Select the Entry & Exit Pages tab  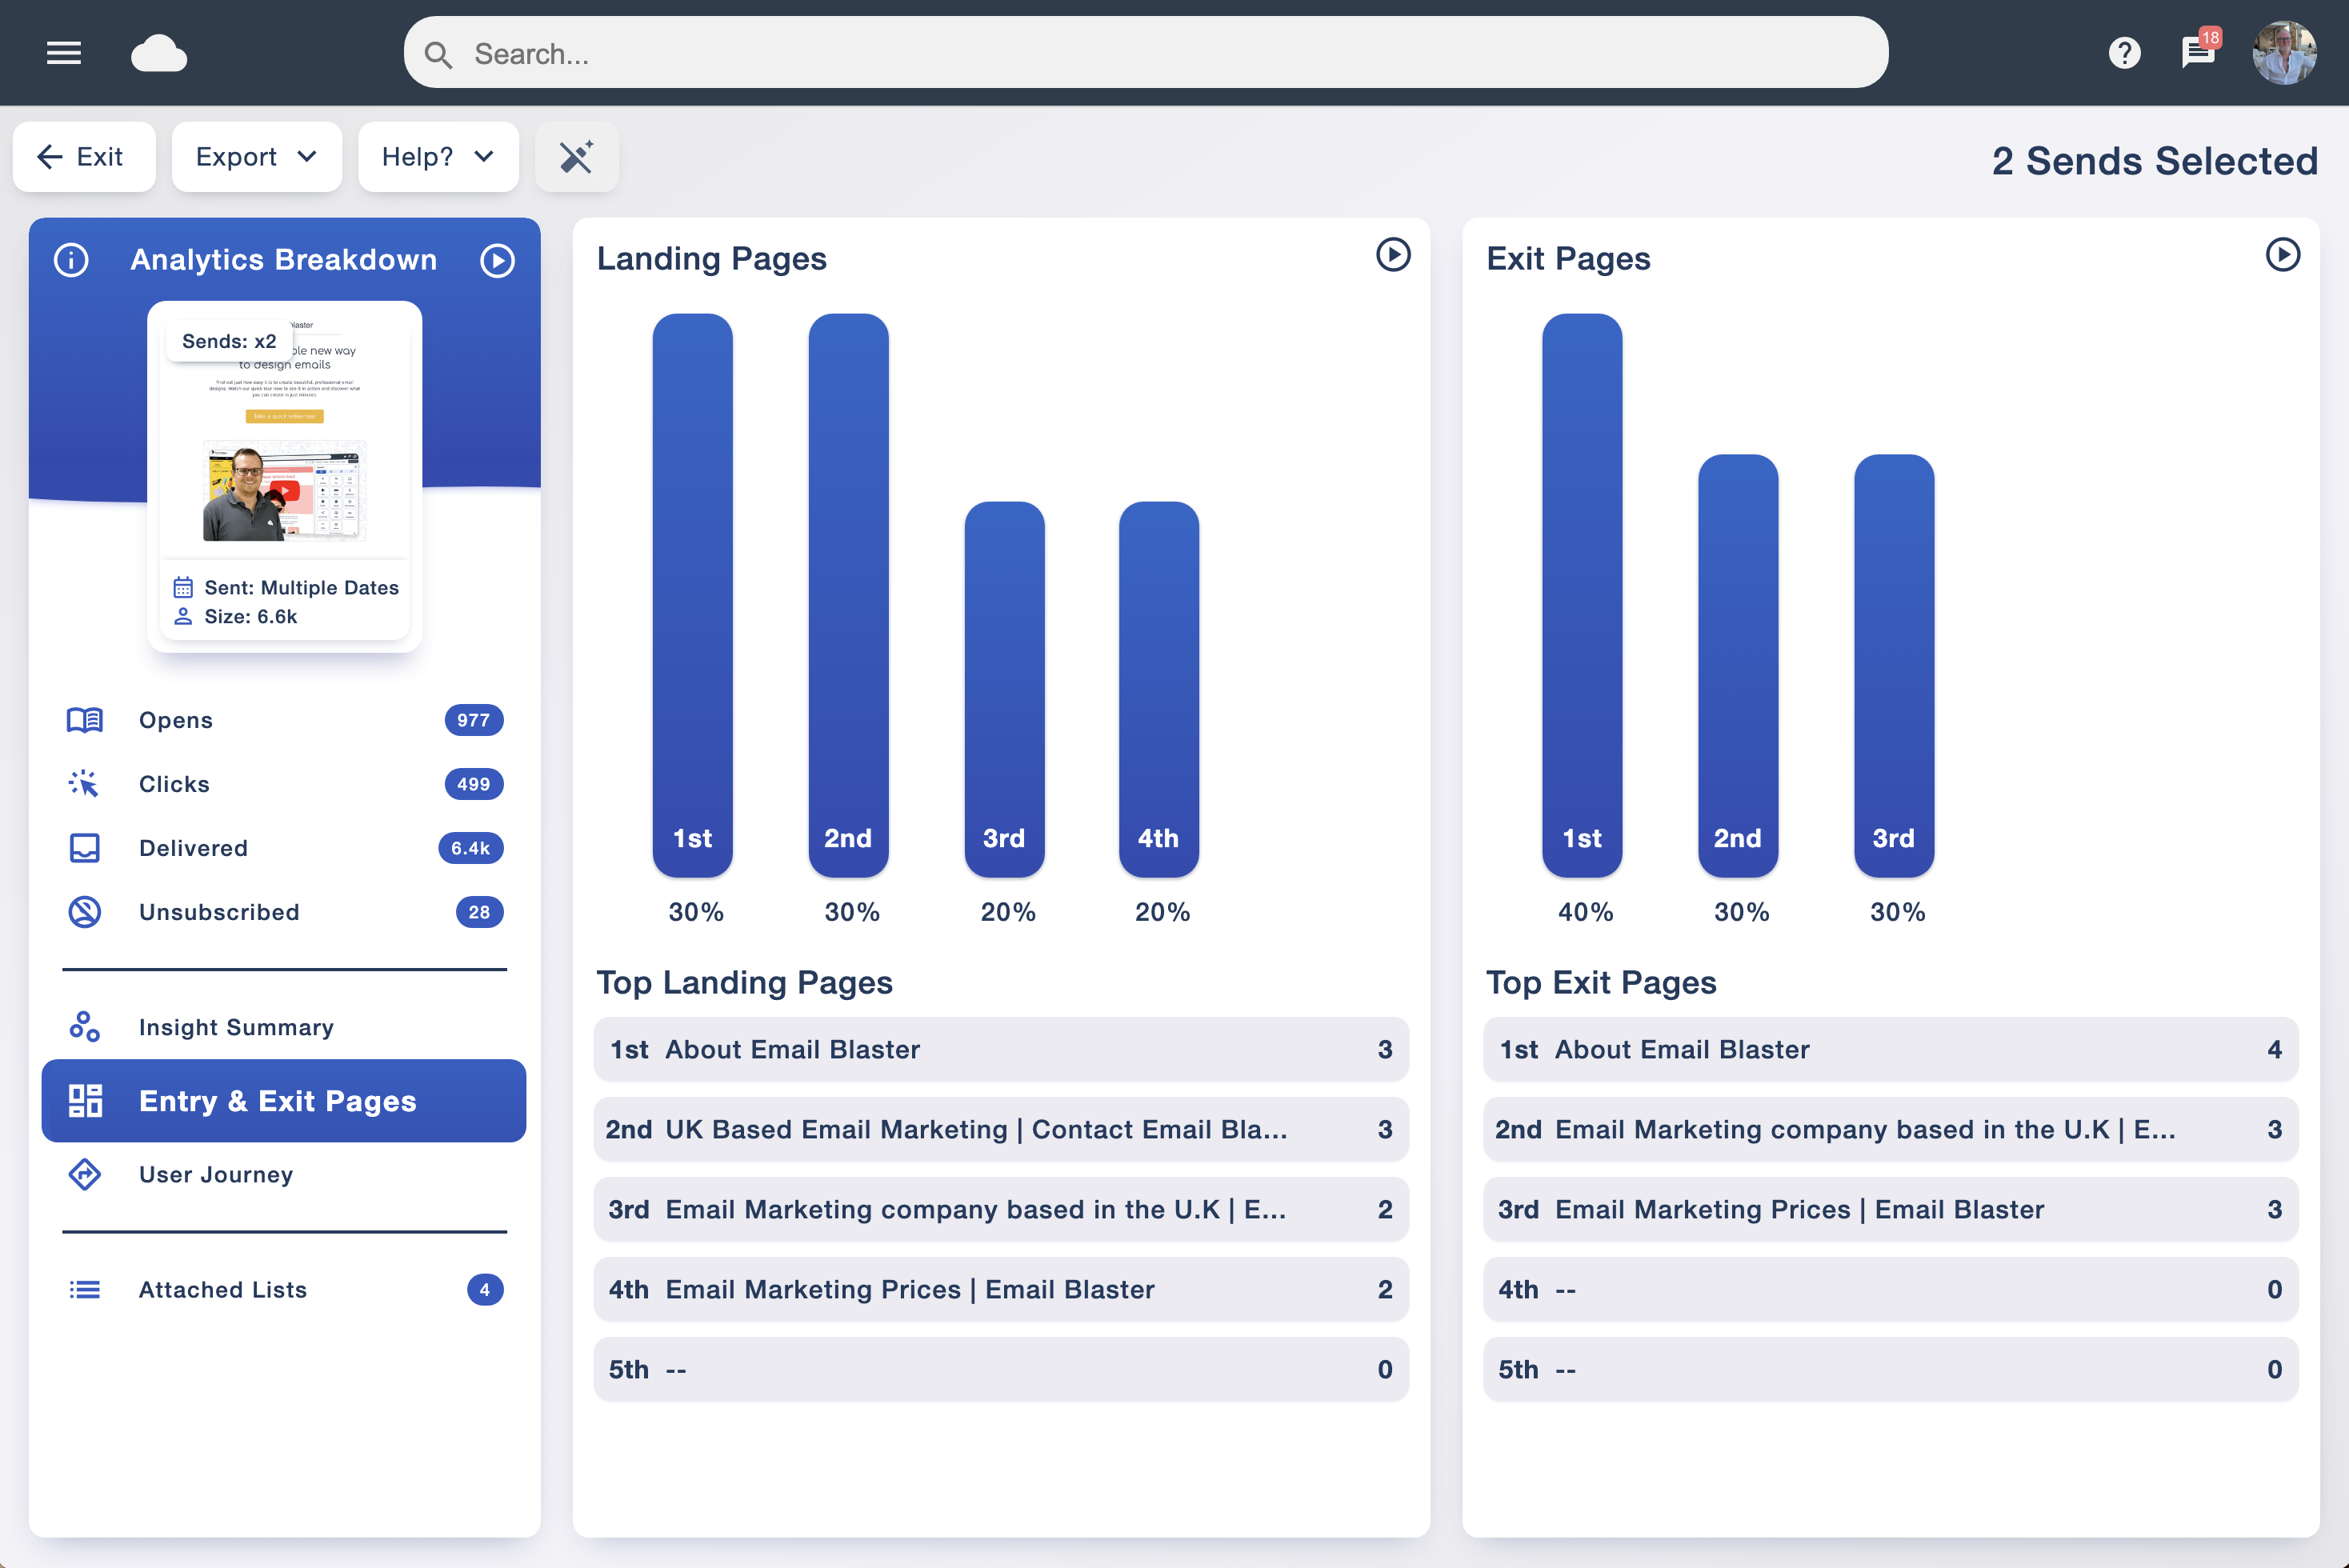point(284,1101)
